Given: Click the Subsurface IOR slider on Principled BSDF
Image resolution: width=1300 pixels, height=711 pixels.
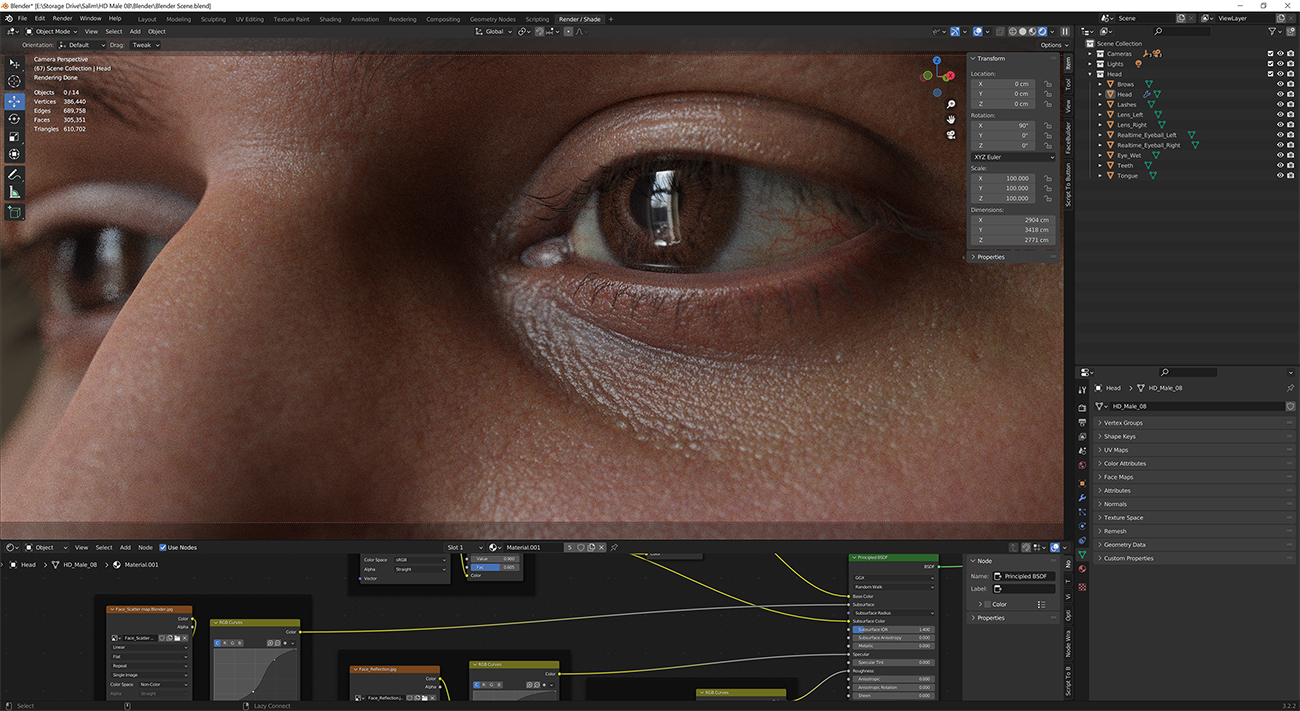Looking at the screenshot, I should [x=893, y=628].
